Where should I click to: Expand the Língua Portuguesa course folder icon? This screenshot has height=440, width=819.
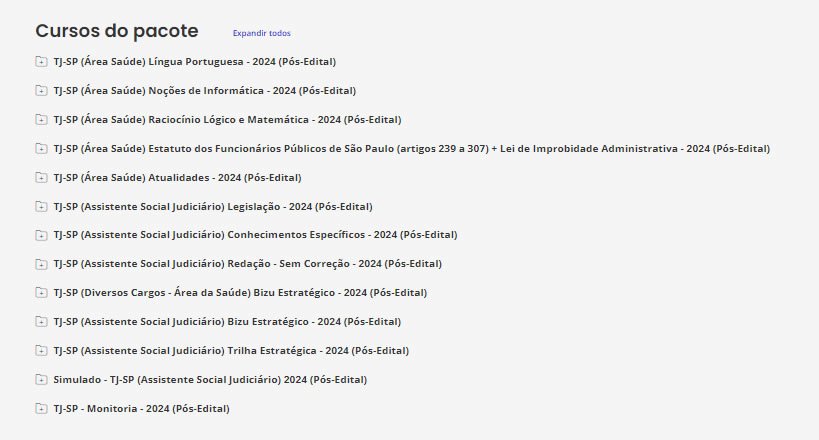(x=41, y=62)
